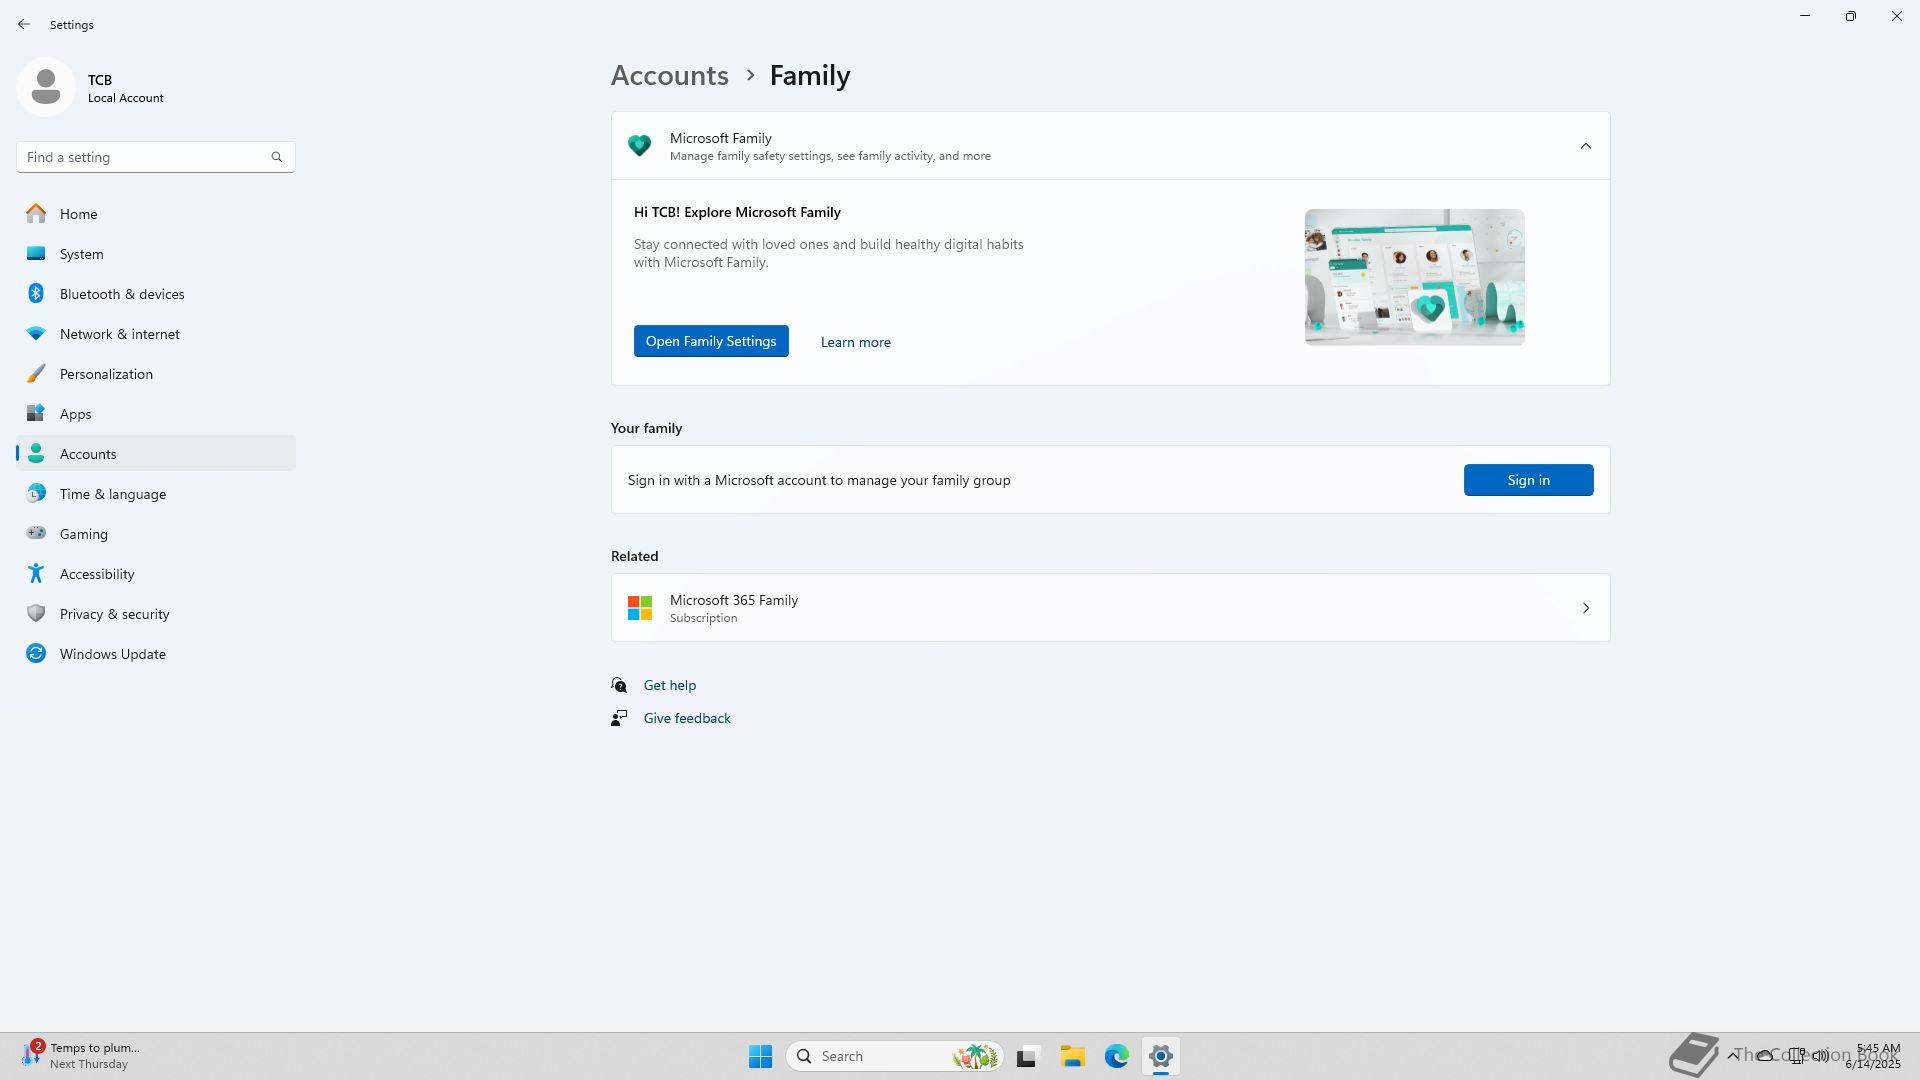Navigate to Accounts breadcrumb
This screenshot has width=1920, height=1080.
click(x=669, y=75)
